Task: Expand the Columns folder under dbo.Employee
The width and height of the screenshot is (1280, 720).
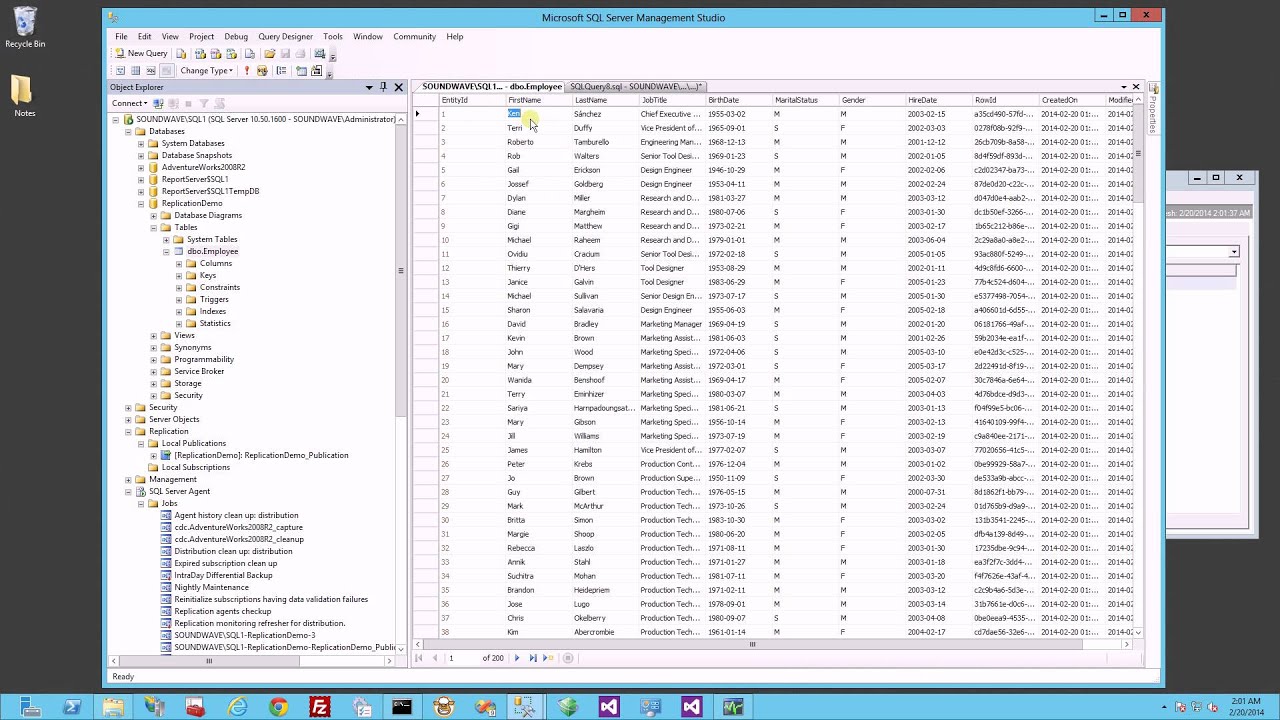Action: click(x=179, y=264)
